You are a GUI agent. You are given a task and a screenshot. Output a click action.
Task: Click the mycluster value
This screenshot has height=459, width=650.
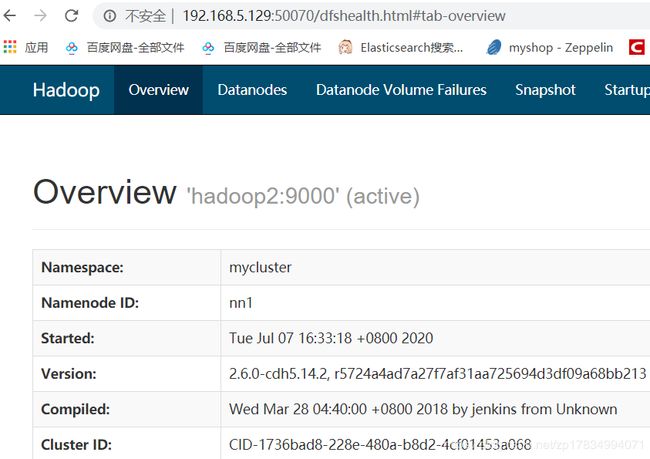tap(260, 267)
